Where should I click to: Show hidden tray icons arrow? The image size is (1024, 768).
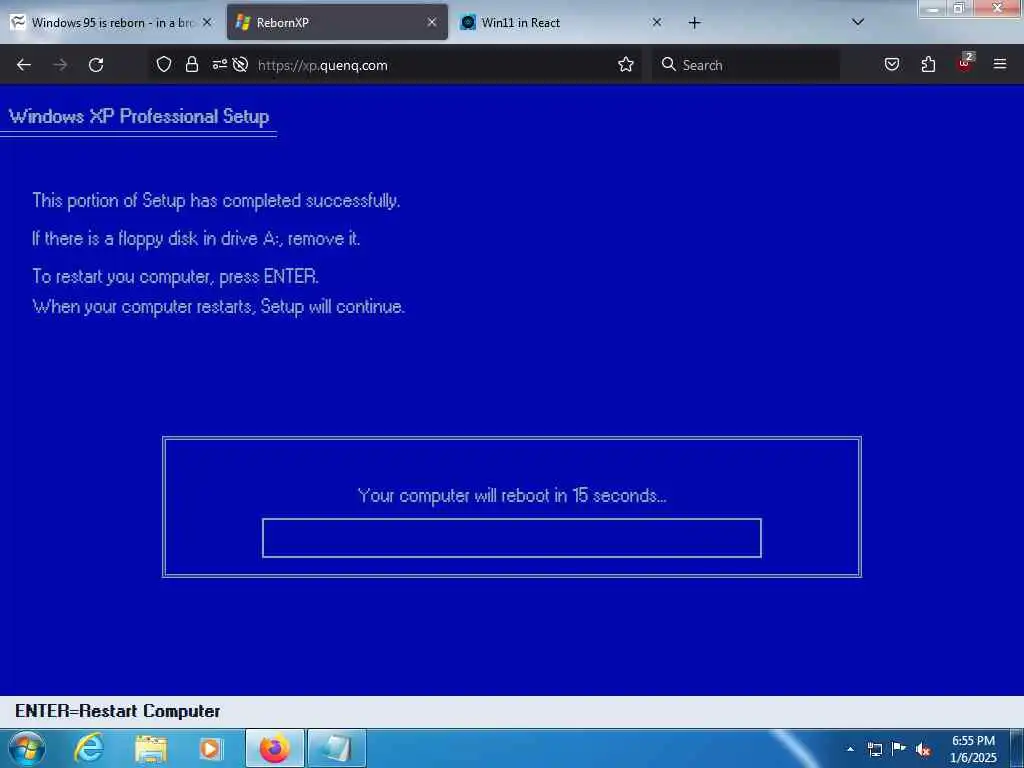[x=850, y=749]
